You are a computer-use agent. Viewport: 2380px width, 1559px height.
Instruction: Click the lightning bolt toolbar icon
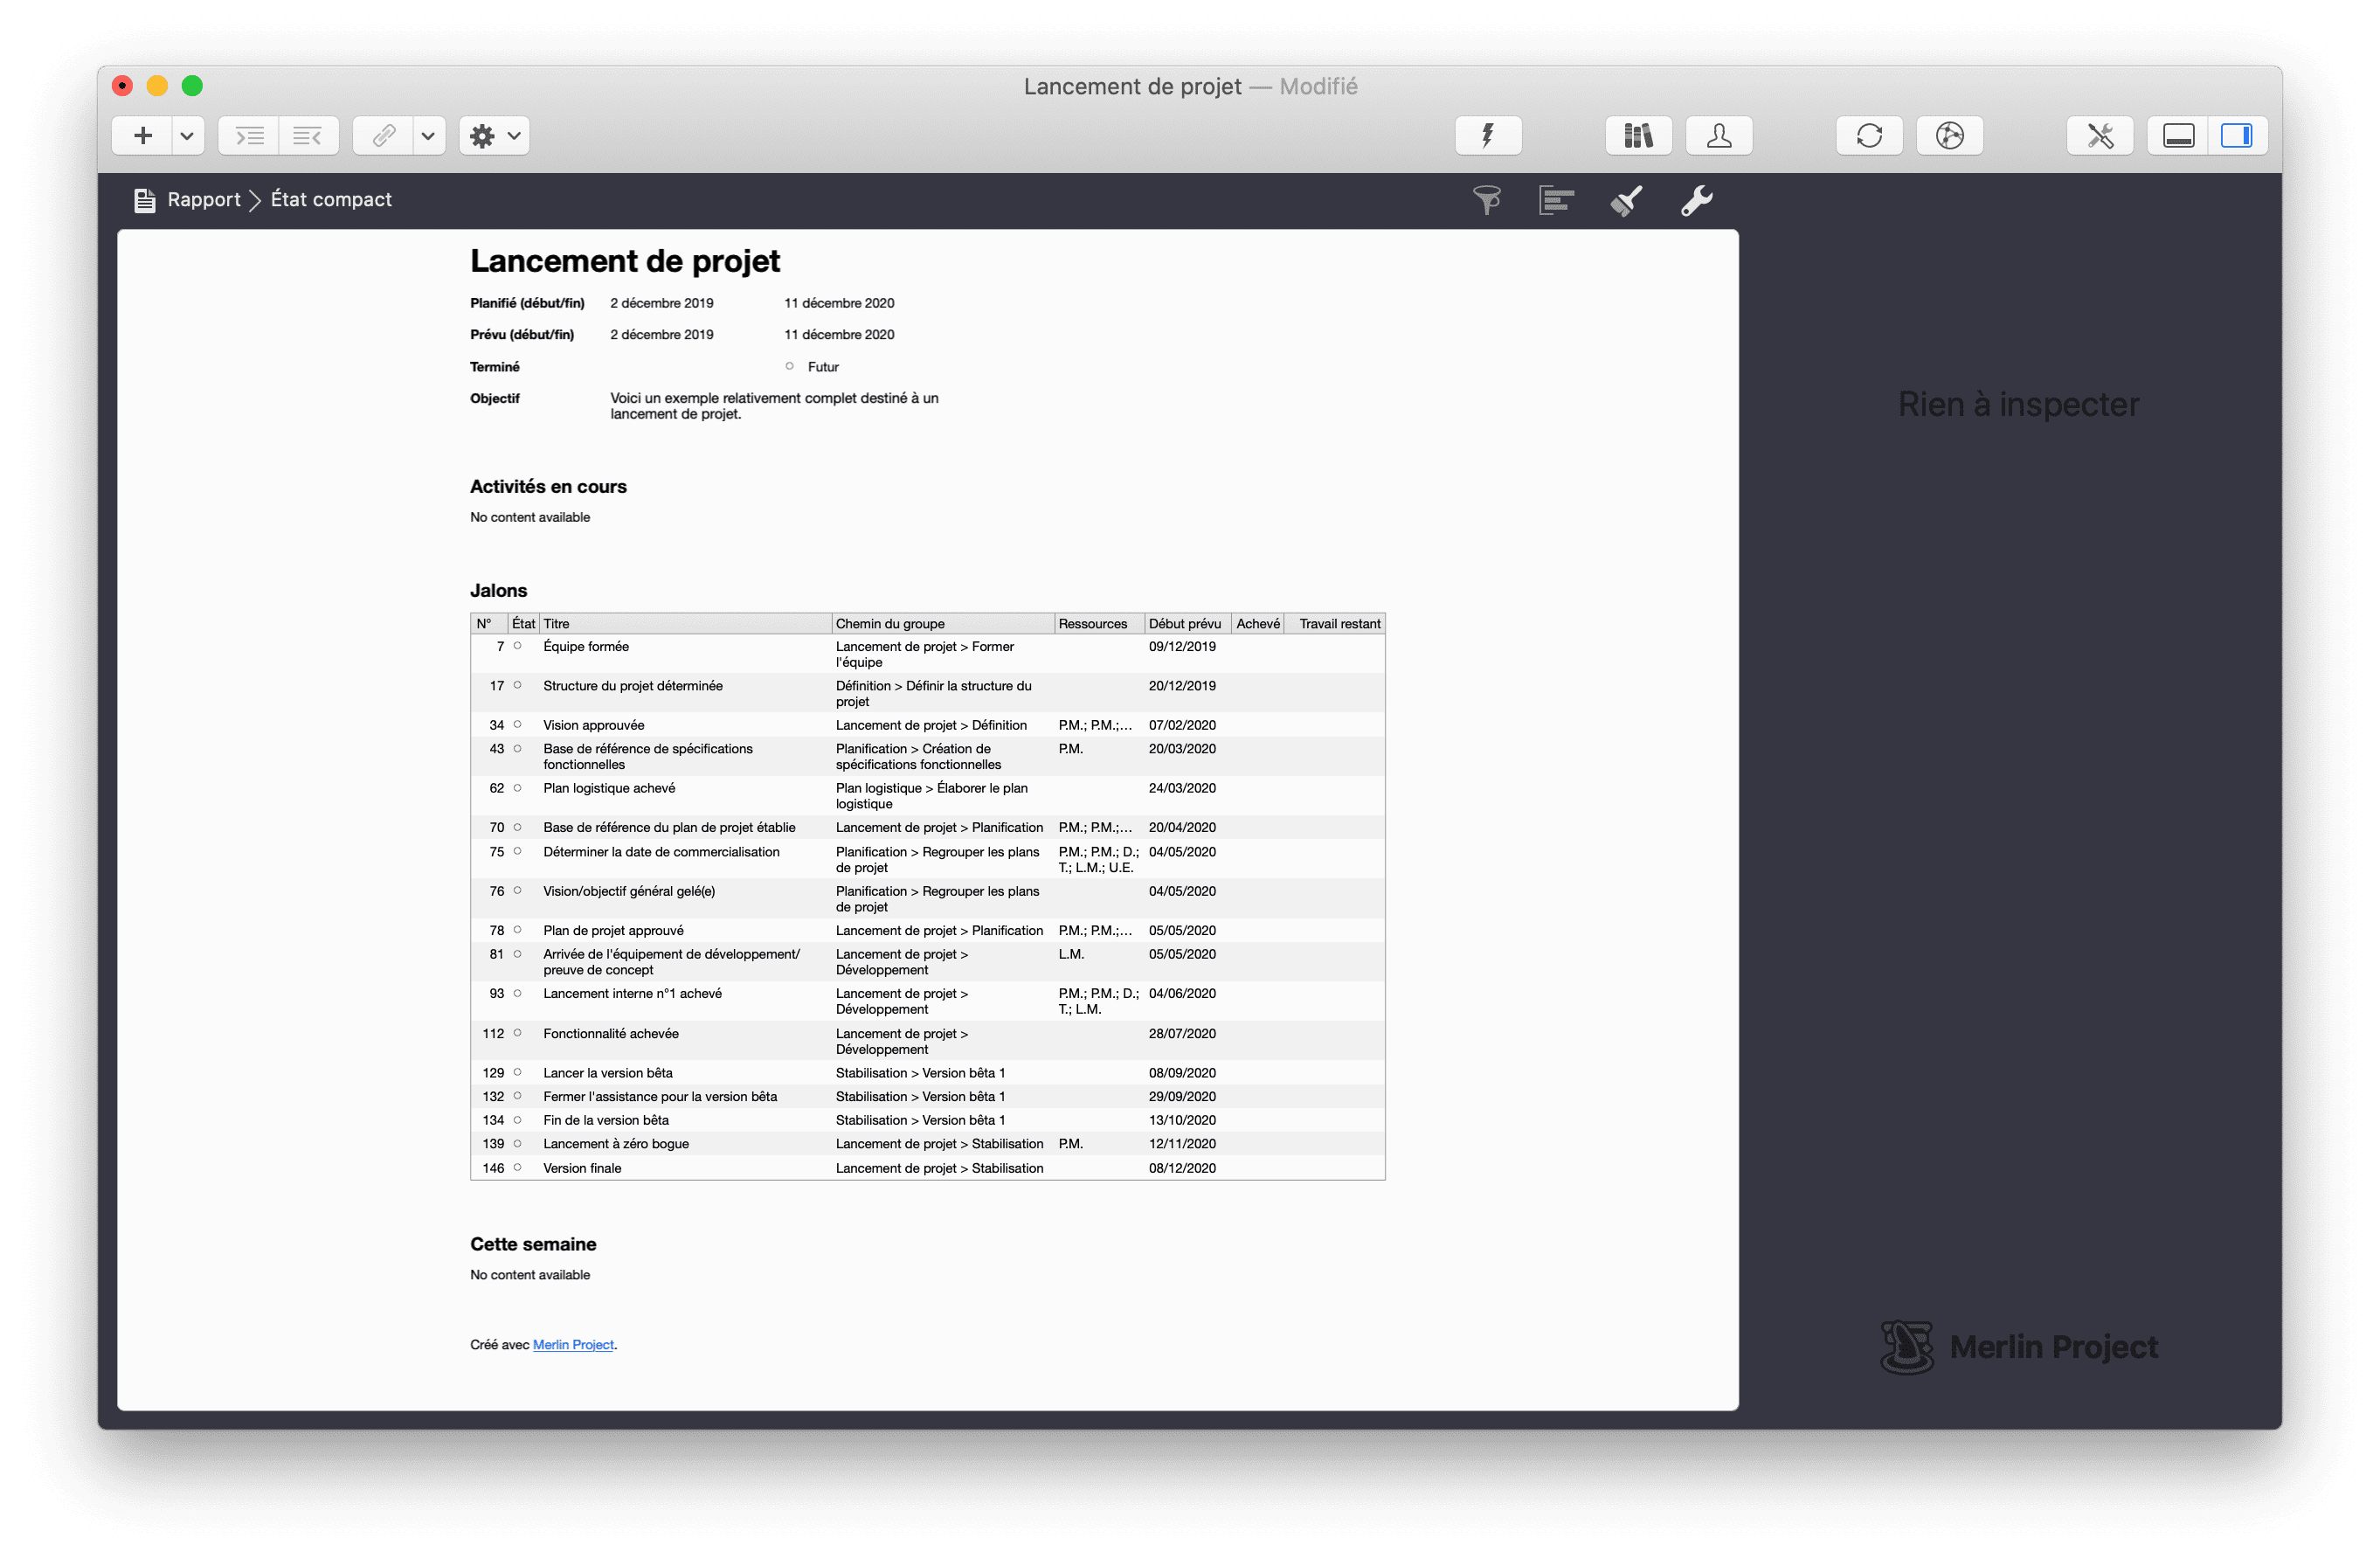pos(1488,136)
